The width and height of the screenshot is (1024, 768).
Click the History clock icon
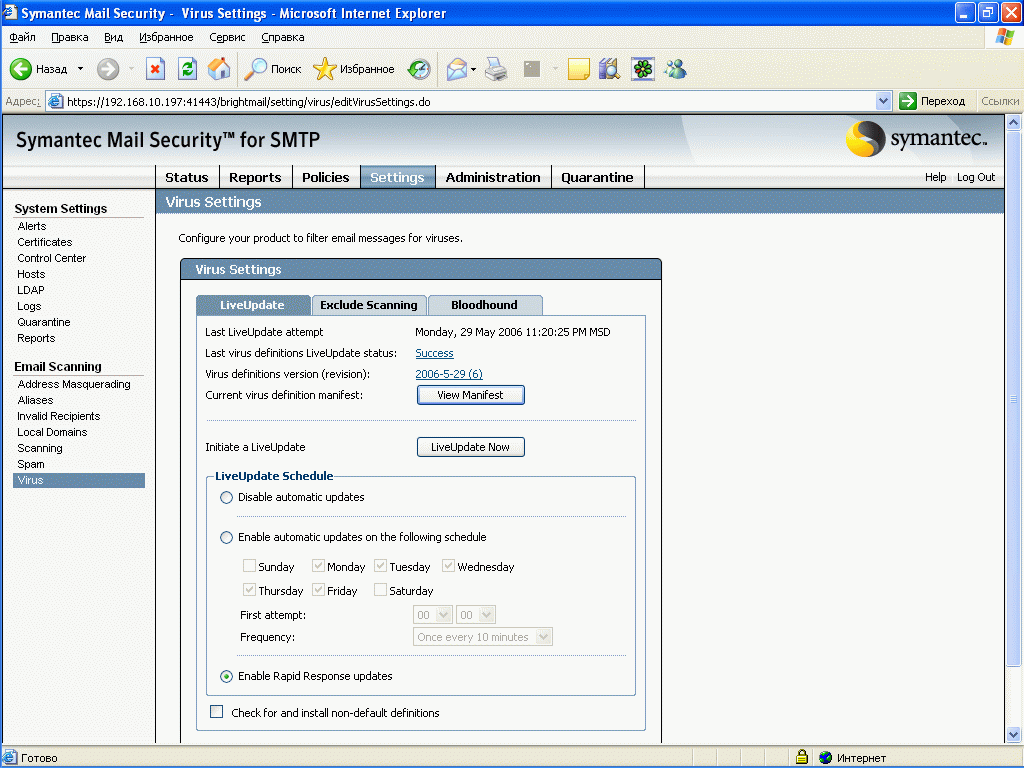419,69
